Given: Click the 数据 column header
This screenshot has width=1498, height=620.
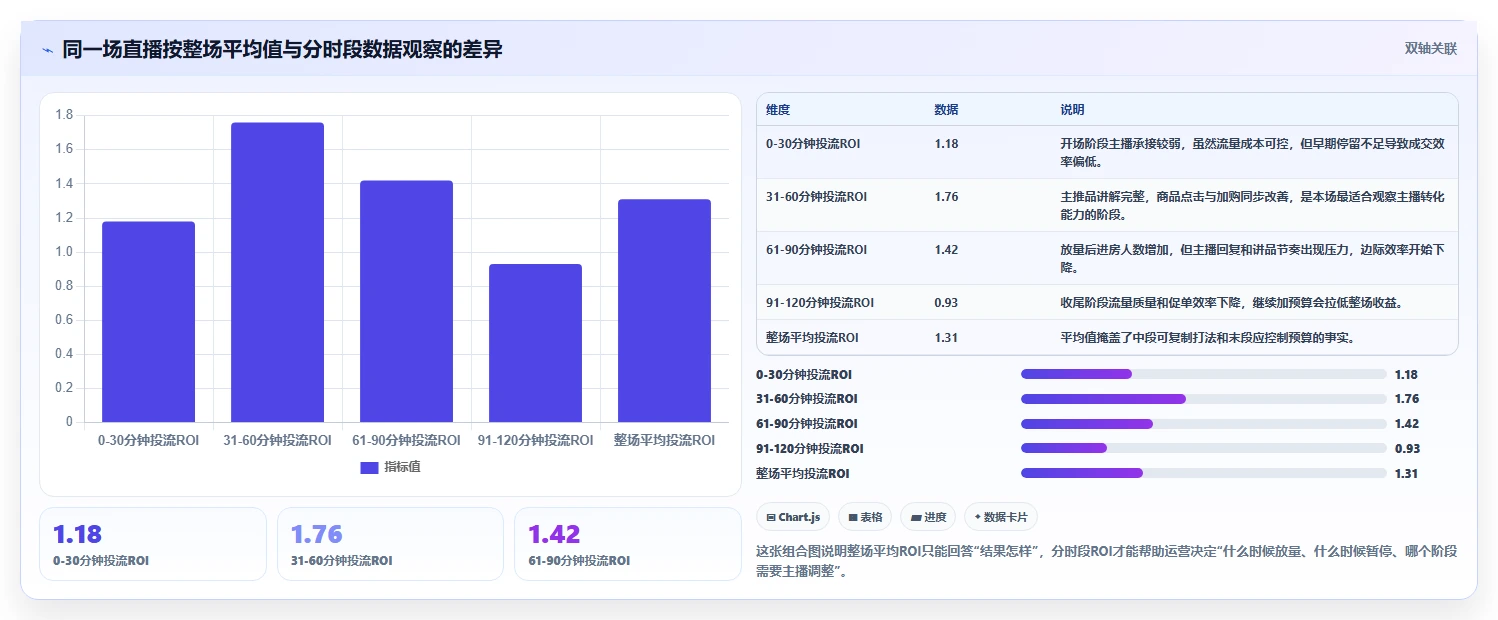Looking at the screenshot, I should coord(946,110).
